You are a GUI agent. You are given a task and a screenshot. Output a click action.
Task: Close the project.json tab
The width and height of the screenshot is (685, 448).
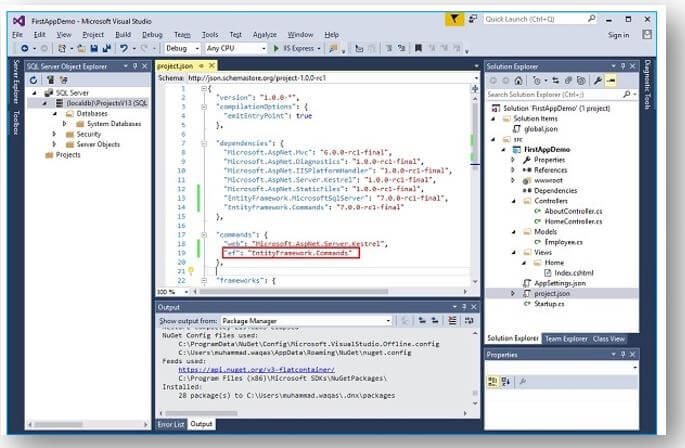point(211,66)
